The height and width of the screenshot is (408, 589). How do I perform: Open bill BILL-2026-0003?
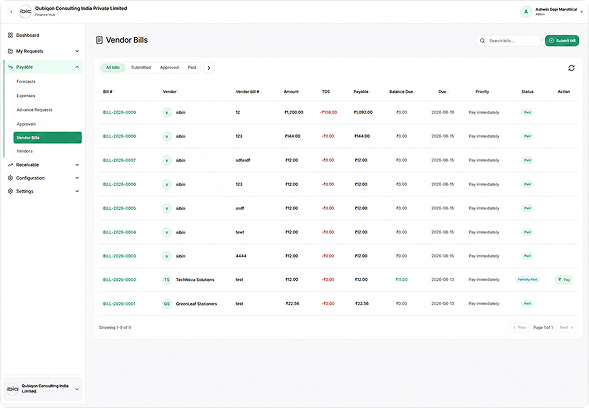(x=119, y=256)
